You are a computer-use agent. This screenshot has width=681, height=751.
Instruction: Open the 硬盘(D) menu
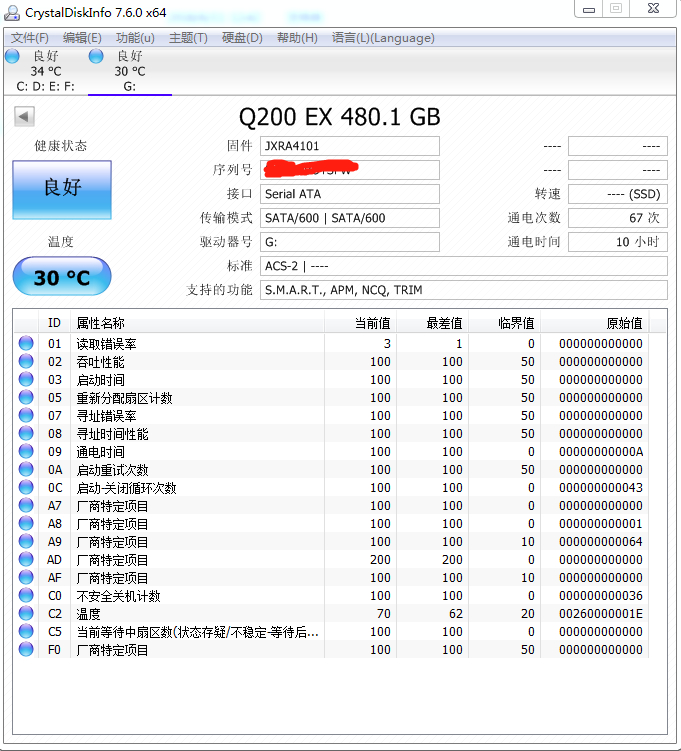pyautogui.click(x=242, y=38)
